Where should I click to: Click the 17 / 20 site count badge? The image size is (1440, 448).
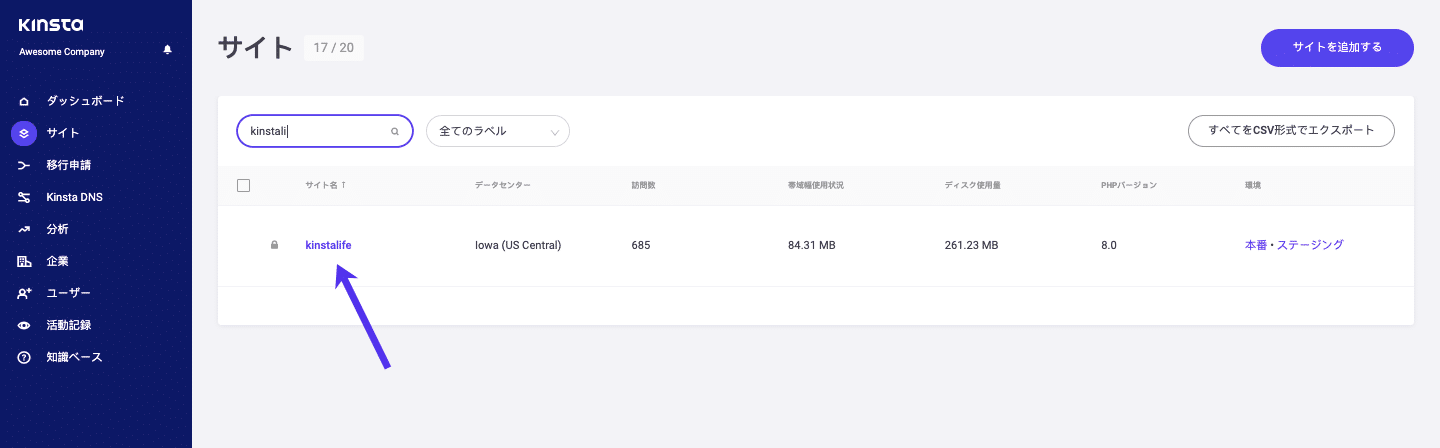click(334, 47)
